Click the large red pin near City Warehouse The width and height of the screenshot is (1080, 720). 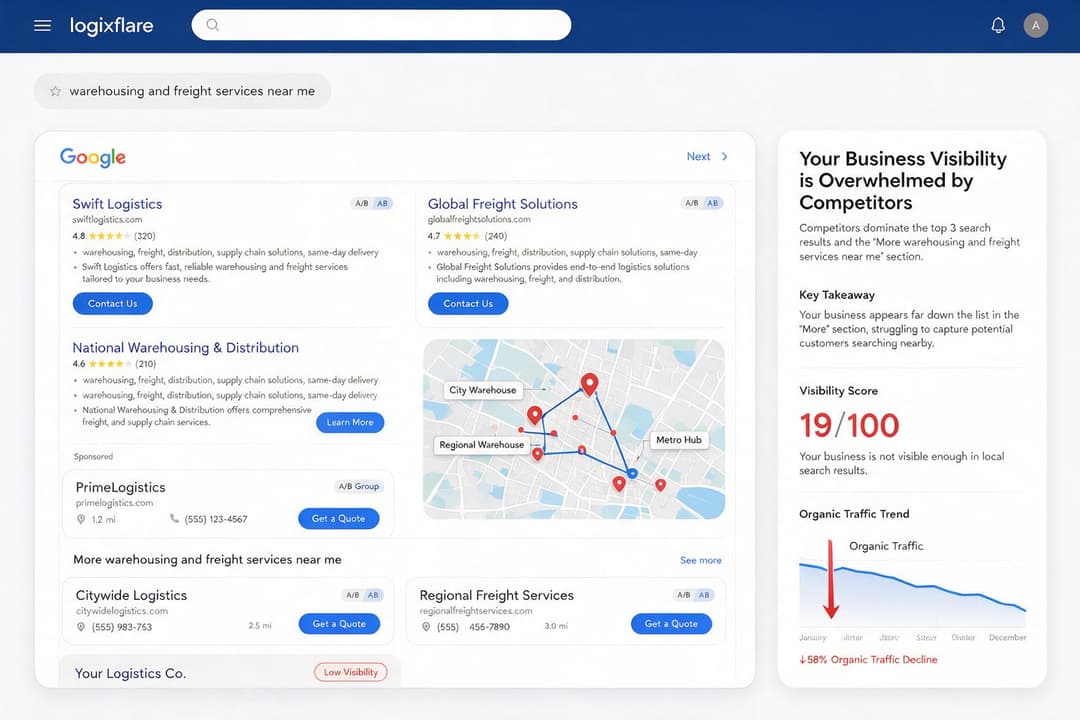click(589, 384)
